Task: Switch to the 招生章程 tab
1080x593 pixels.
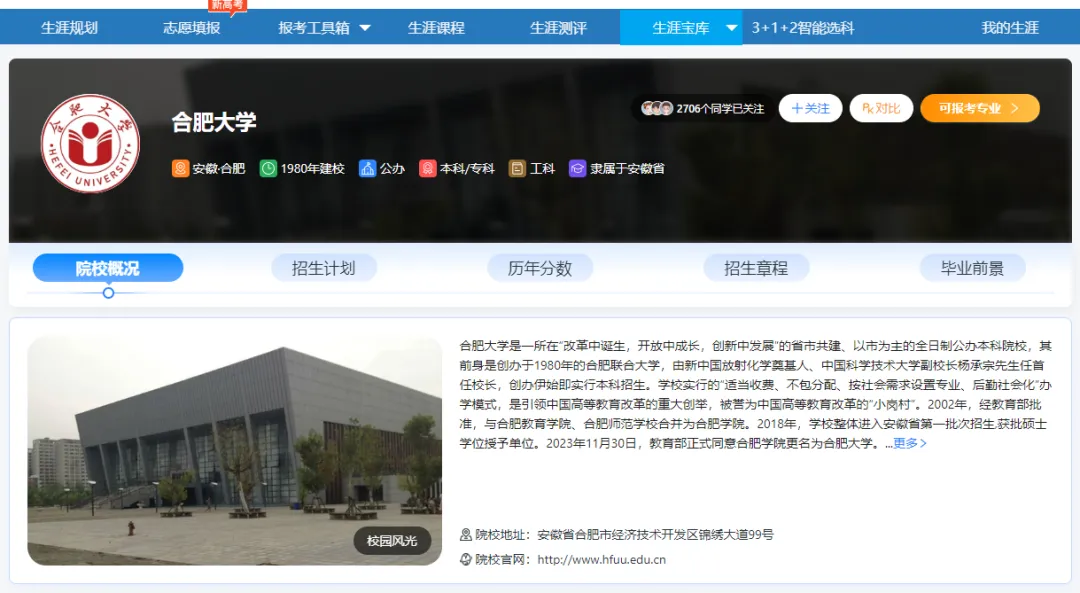Action: pos(756,268)
